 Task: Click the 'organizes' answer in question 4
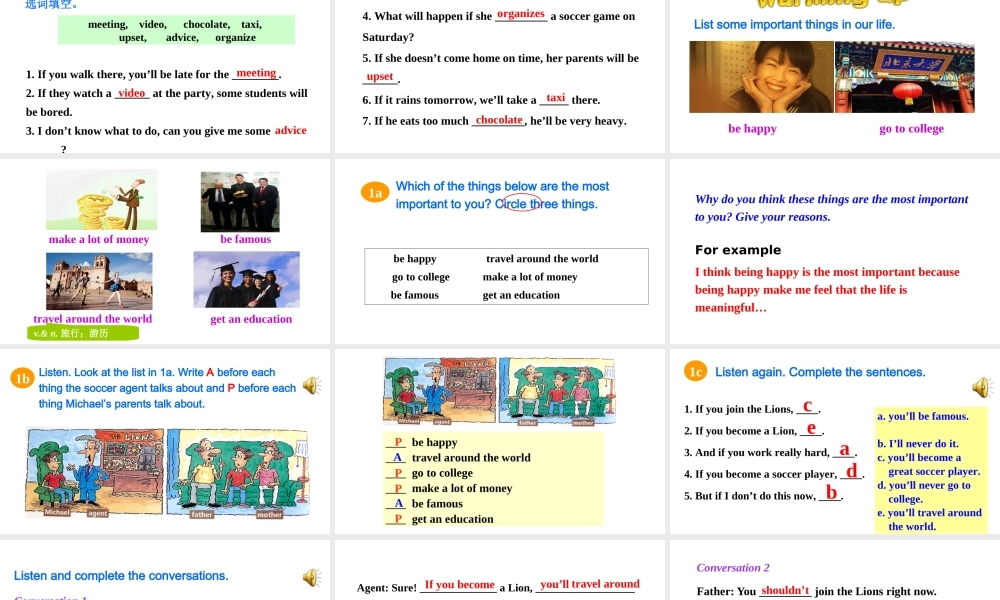[521, 14]
